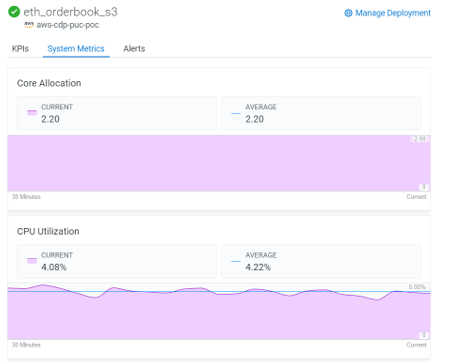460x363 pixels.
Task: Click the CPU Utilization line chart
Action: (x=219, y=311)
